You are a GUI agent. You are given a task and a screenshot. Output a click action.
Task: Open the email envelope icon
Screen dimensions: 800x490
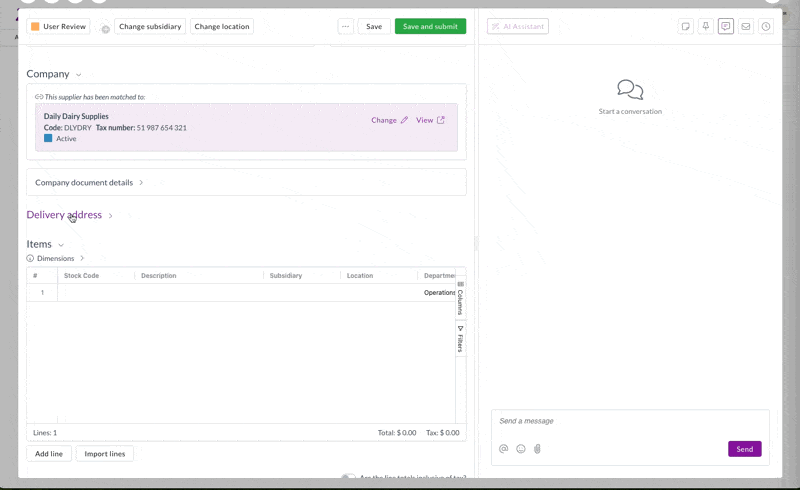[745, 27]
